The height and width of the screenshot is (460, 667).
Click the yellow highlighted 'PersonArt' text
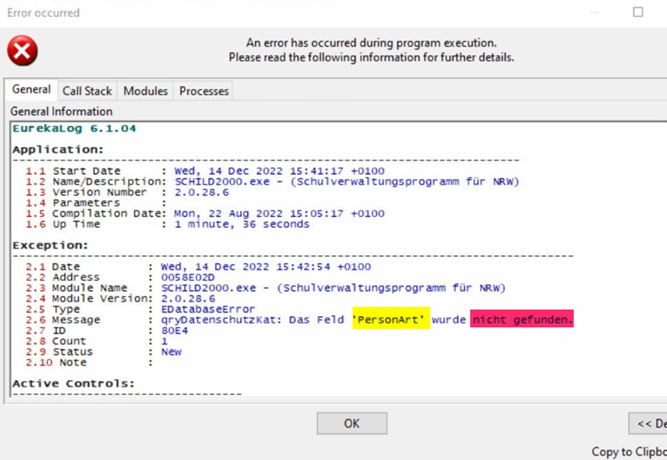(391, 320)
